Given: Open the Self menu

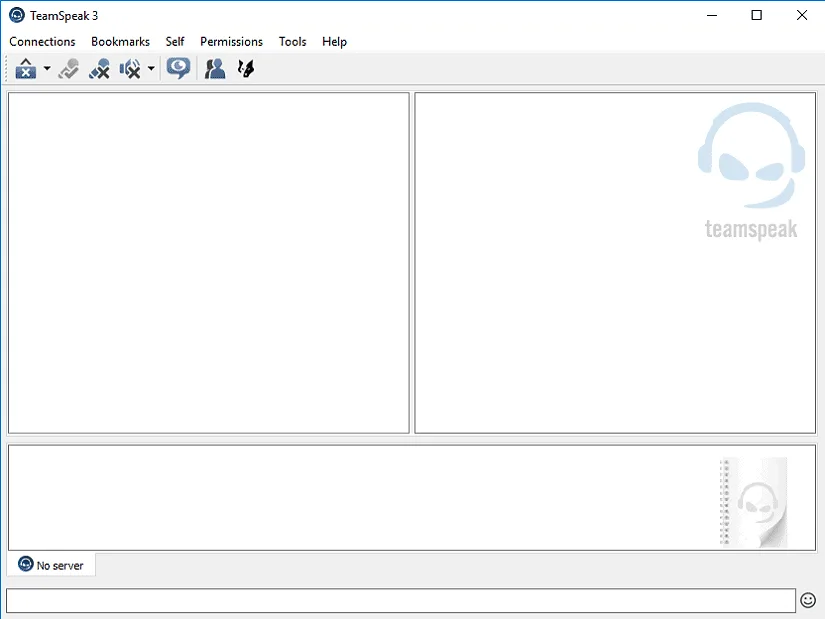Looking at the screenshot, I should pyautogui.click(x=175, y=42).
